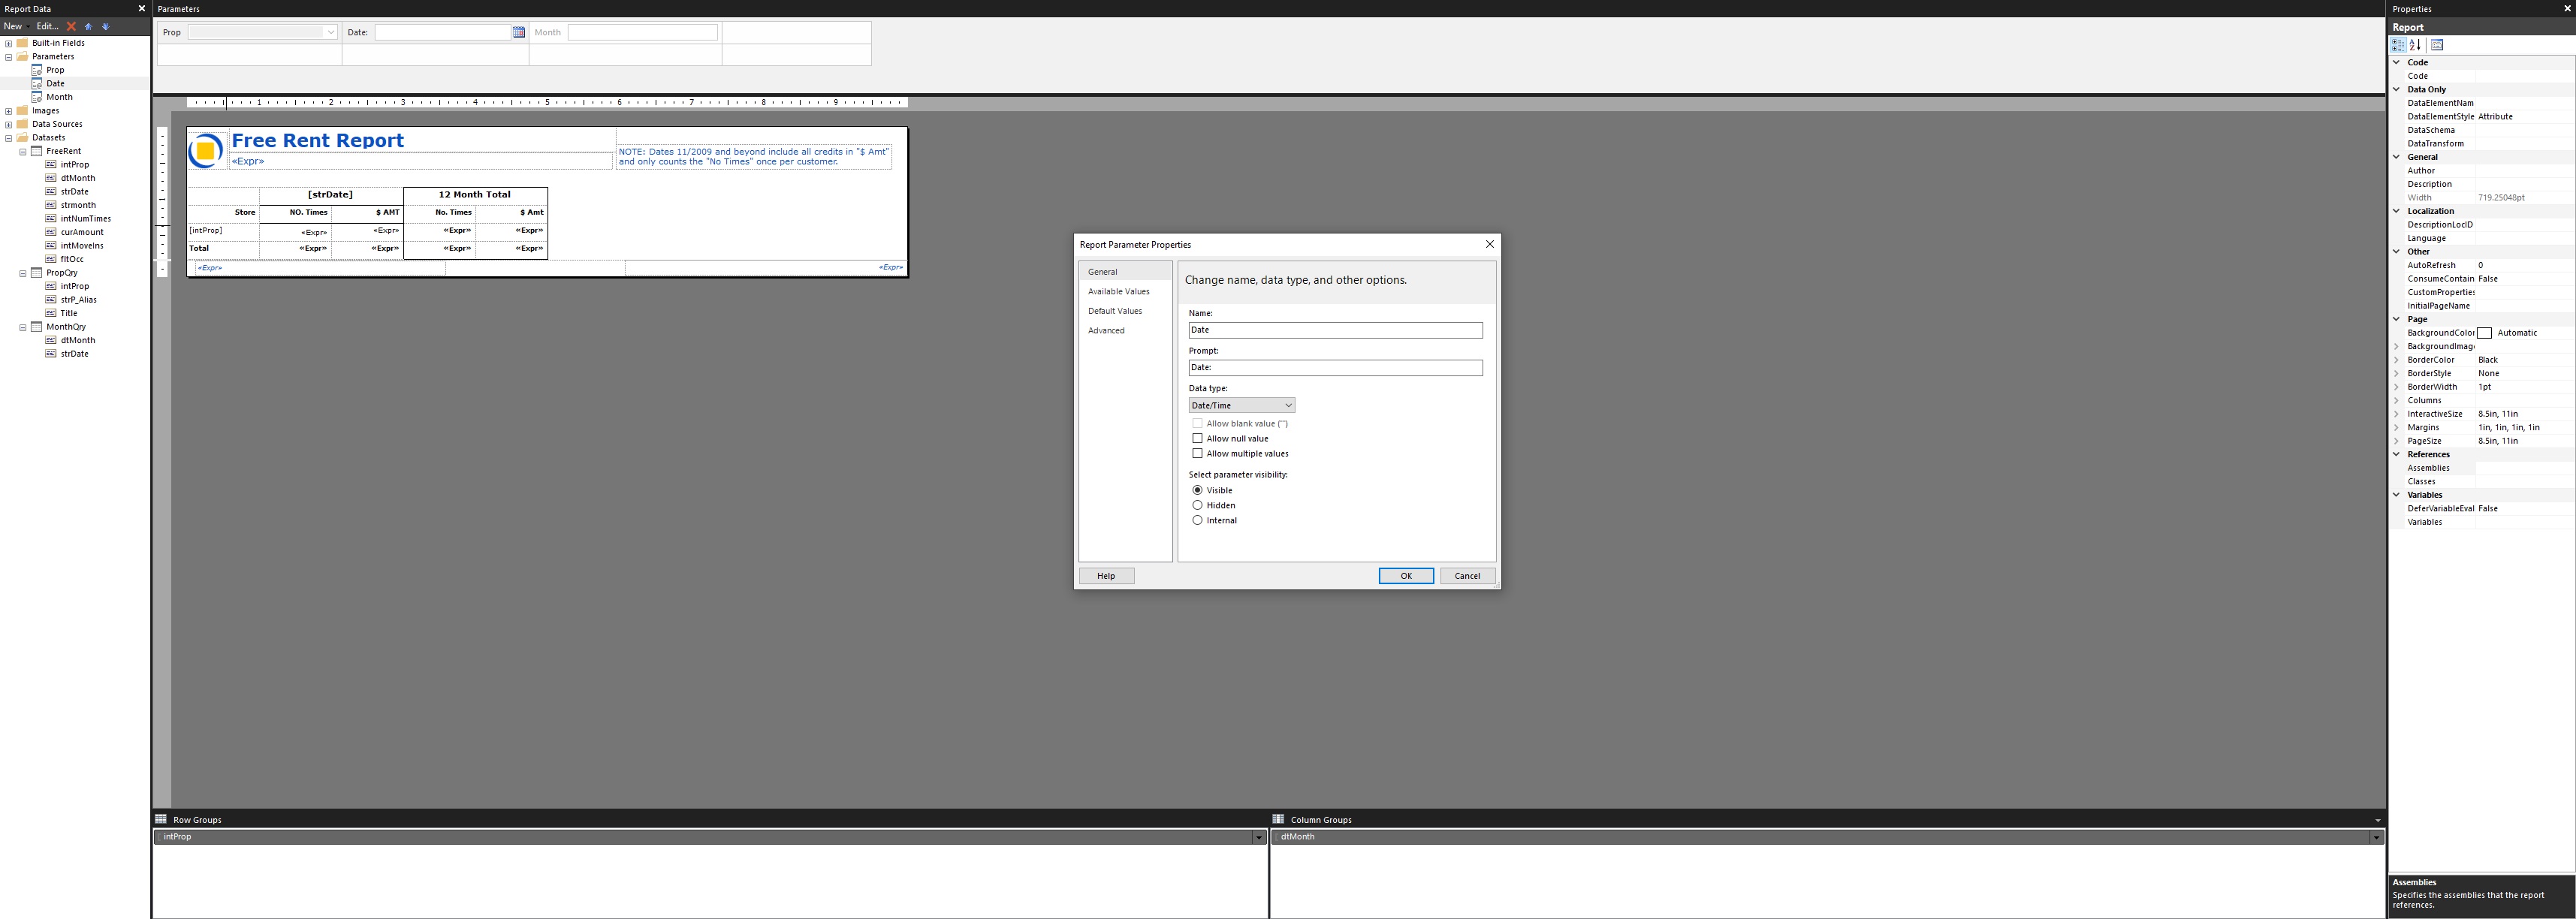Click the blue up arrow in Report Data toolbar

(88, 27)
